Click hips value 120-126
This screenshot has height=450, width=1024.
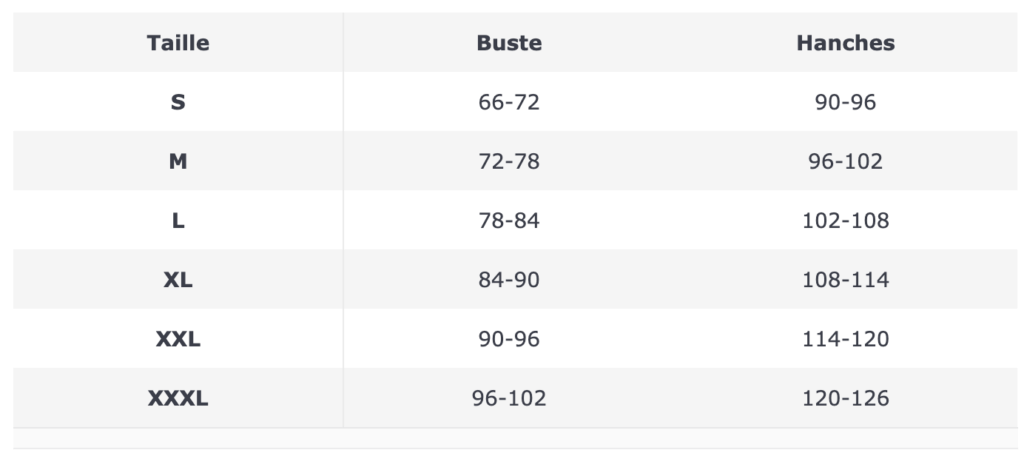tap(845, 398)
